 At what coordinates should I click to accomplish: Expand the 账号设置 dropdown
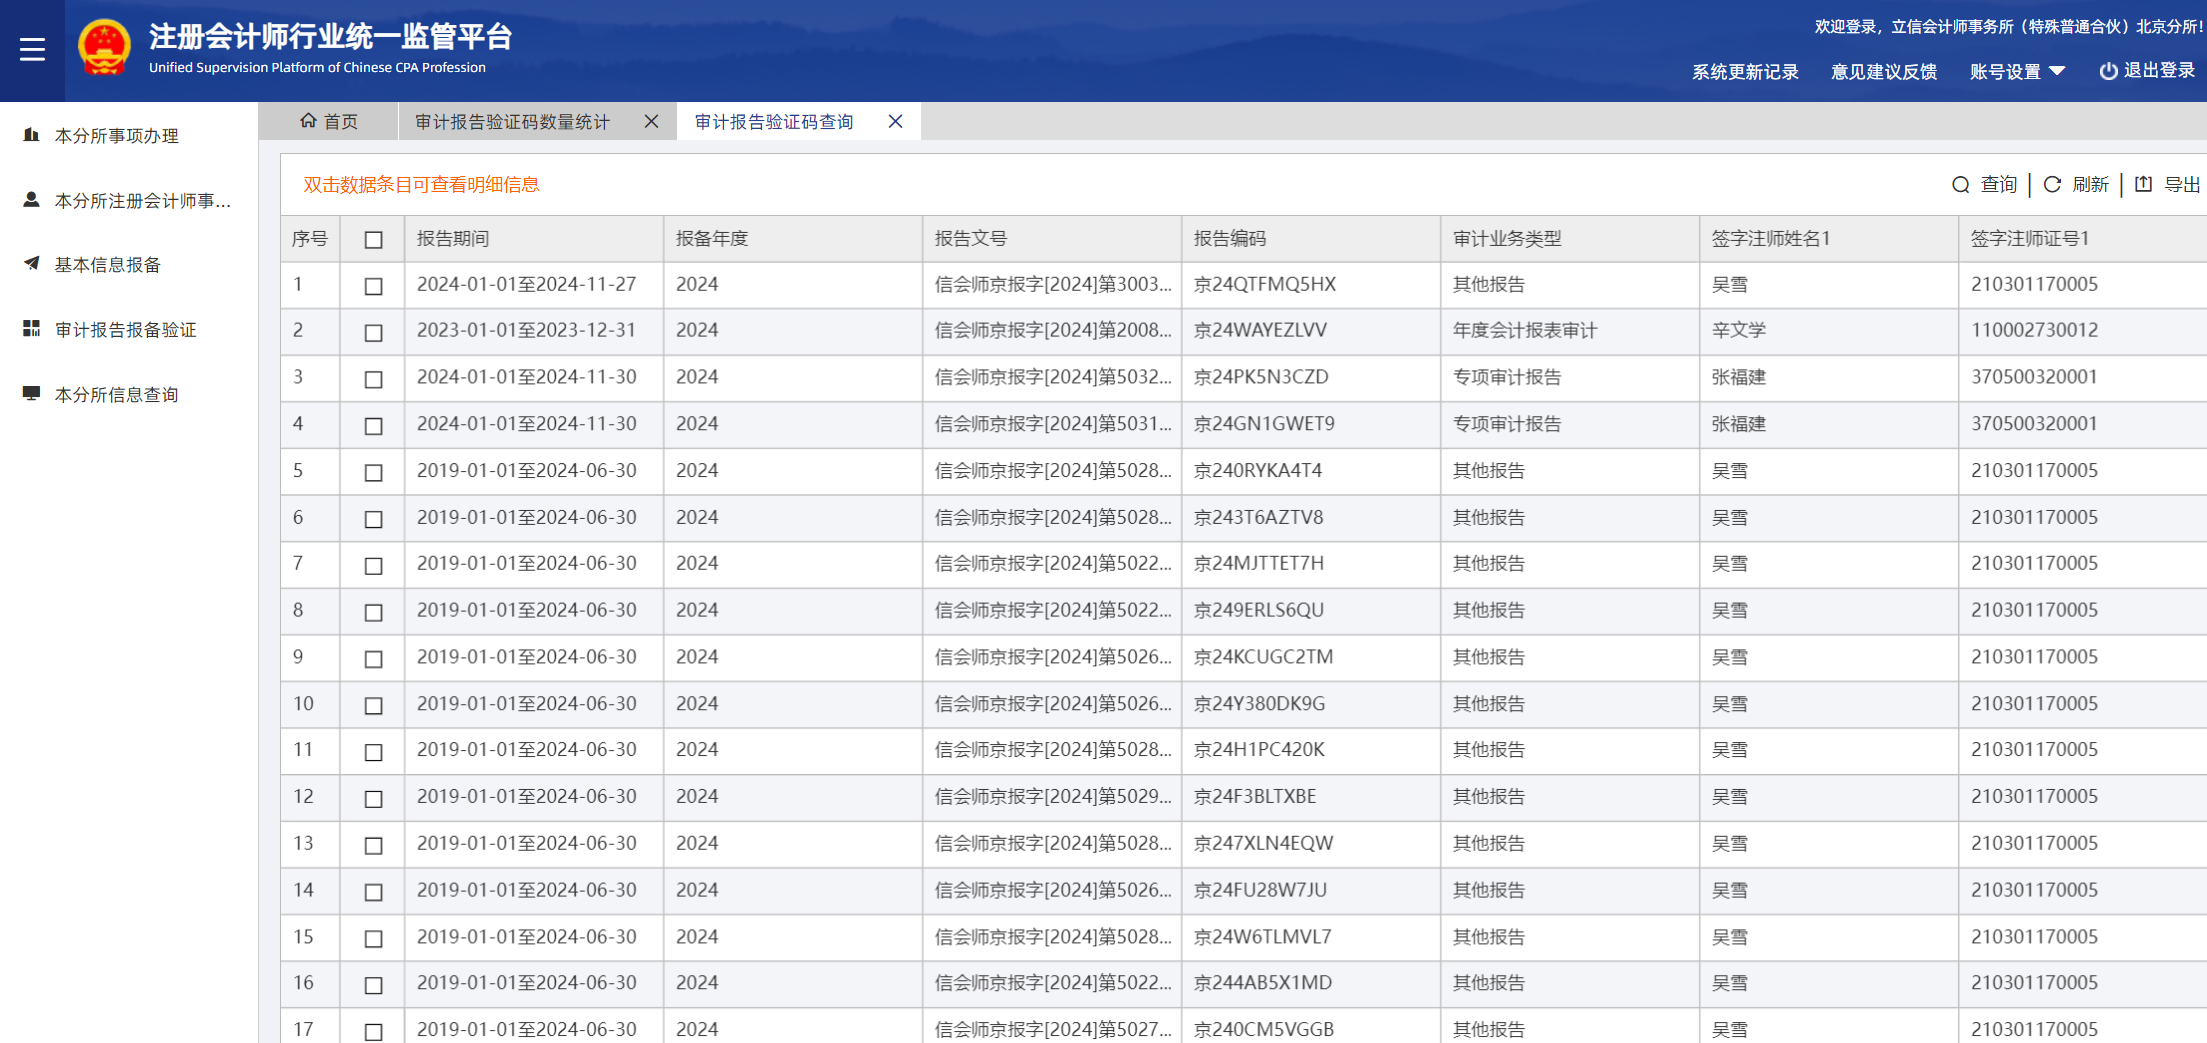pos(2017,72)
